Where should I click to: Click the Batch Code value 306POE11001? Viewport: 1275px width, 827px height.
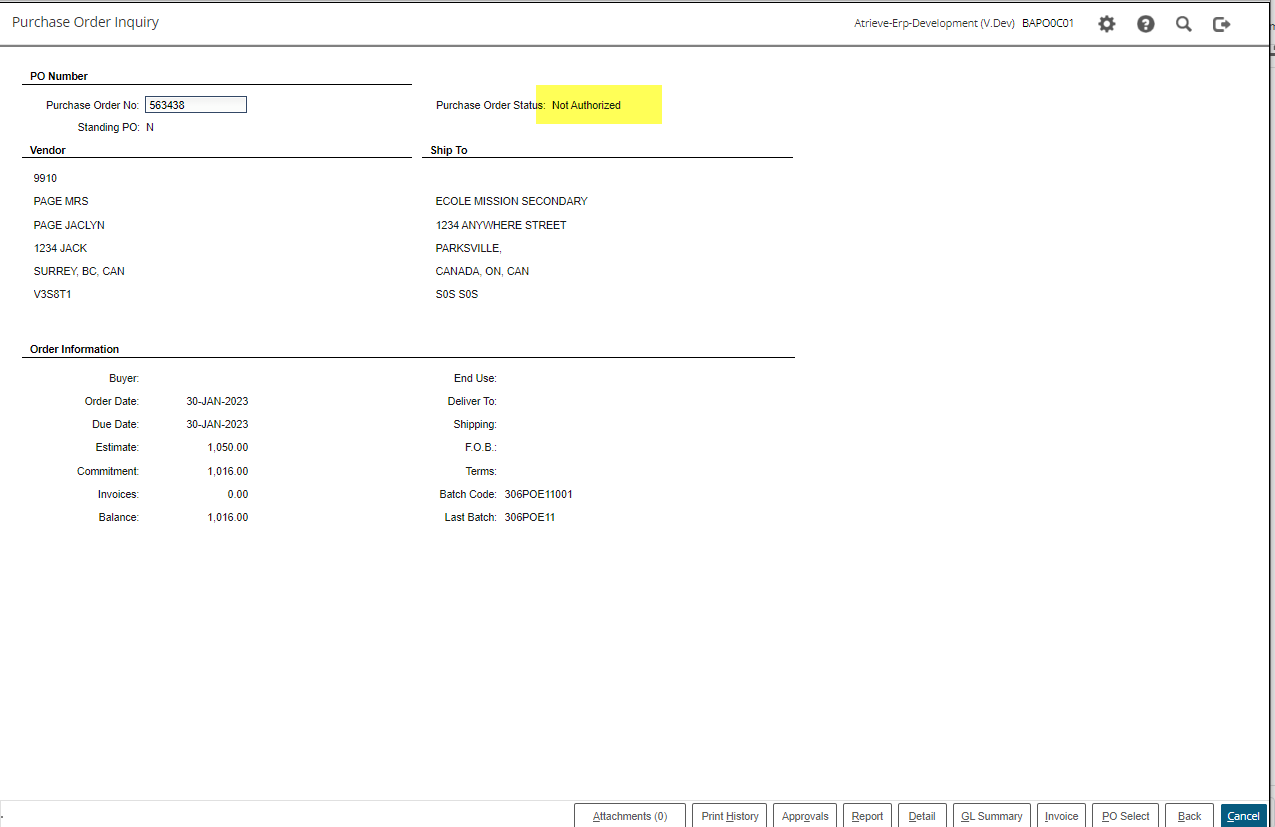click(538, 495)
